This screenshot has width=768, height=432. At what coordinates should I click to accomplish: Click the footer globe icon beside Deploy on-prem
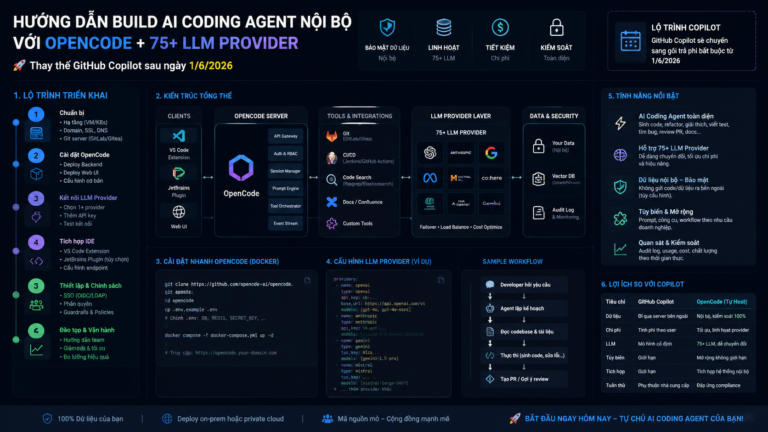[167, 419]
